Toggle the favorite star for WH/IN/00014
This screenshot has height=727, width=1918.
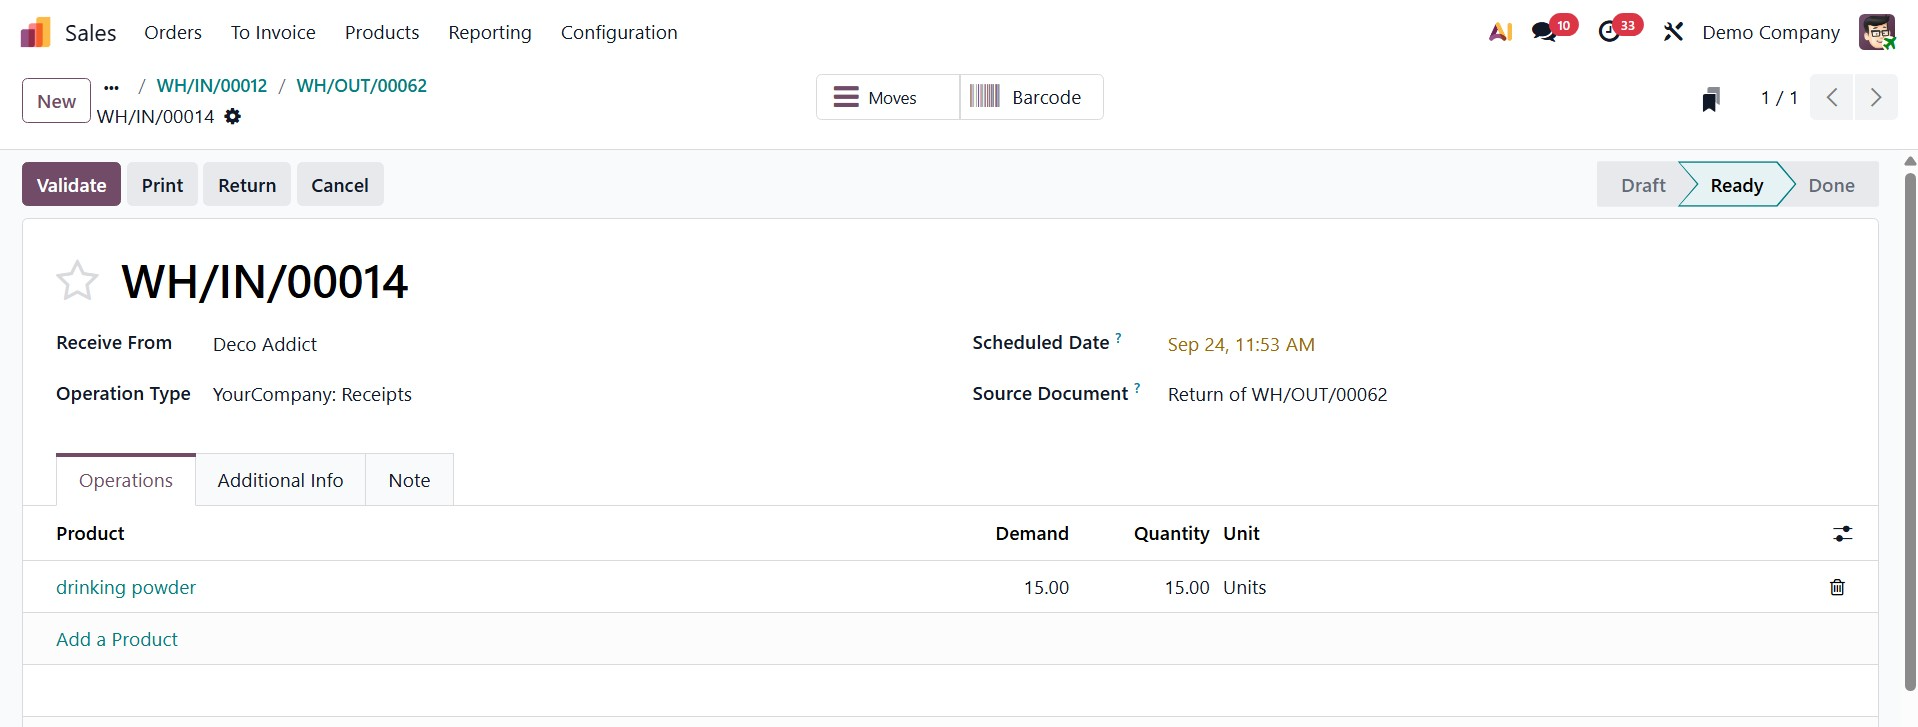[x=77, y=281]
